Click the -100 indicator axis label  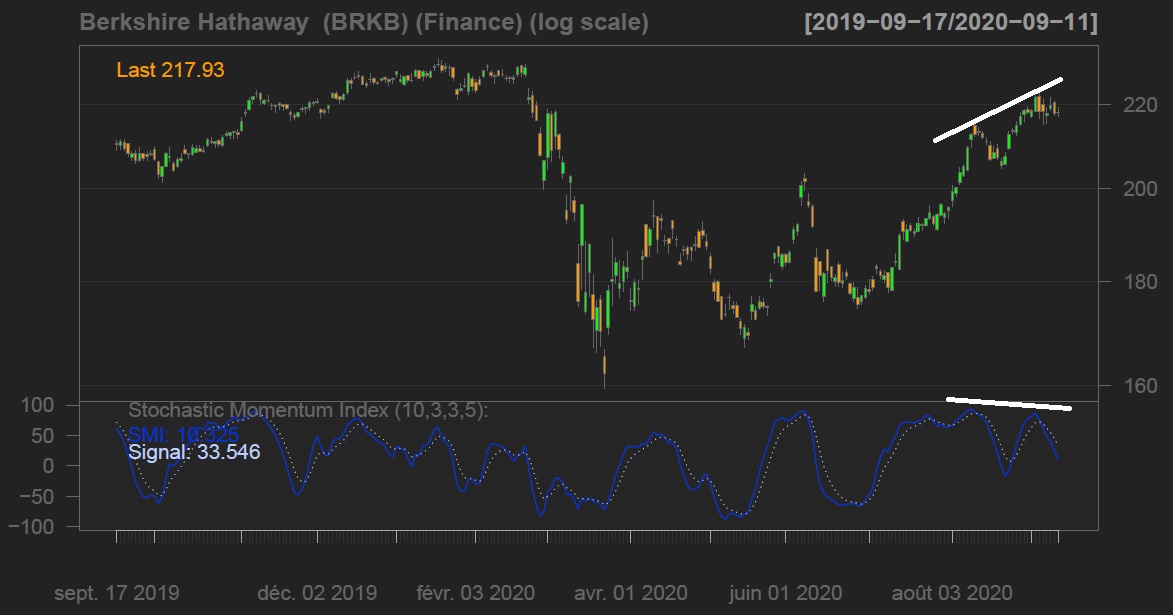[x=31, y=527]
